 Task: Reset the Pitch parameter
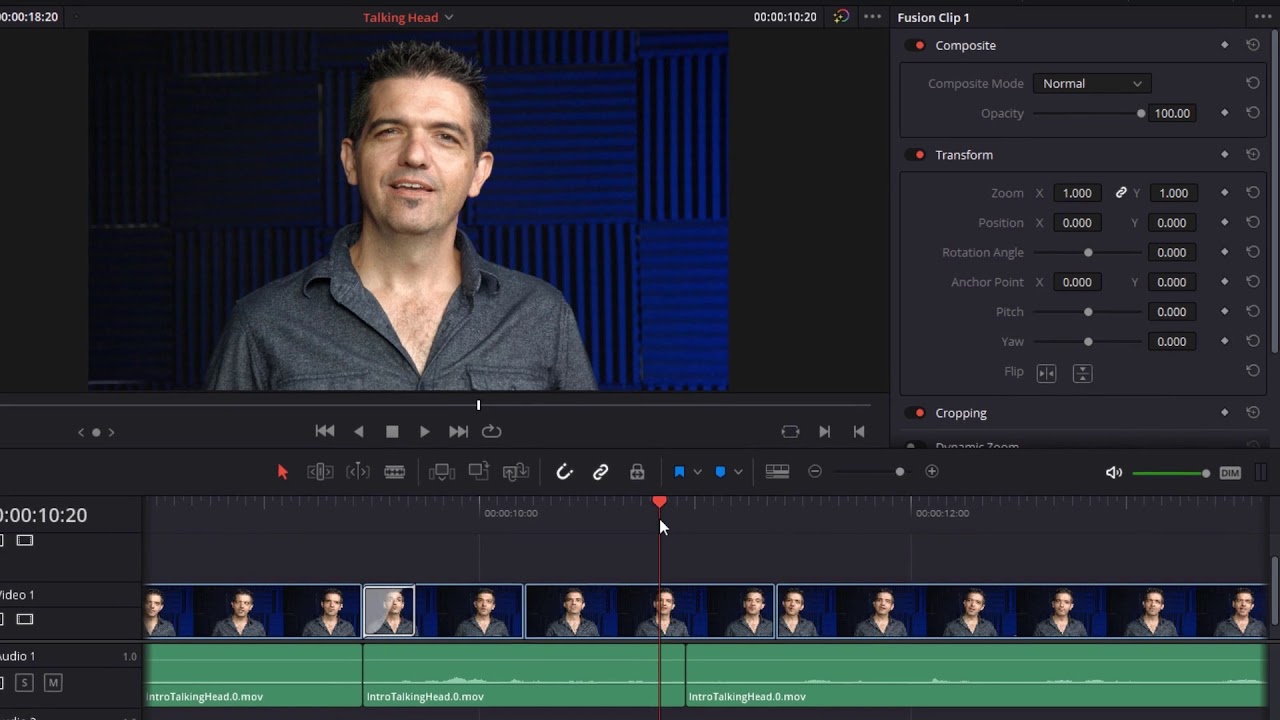point(1252,312)
